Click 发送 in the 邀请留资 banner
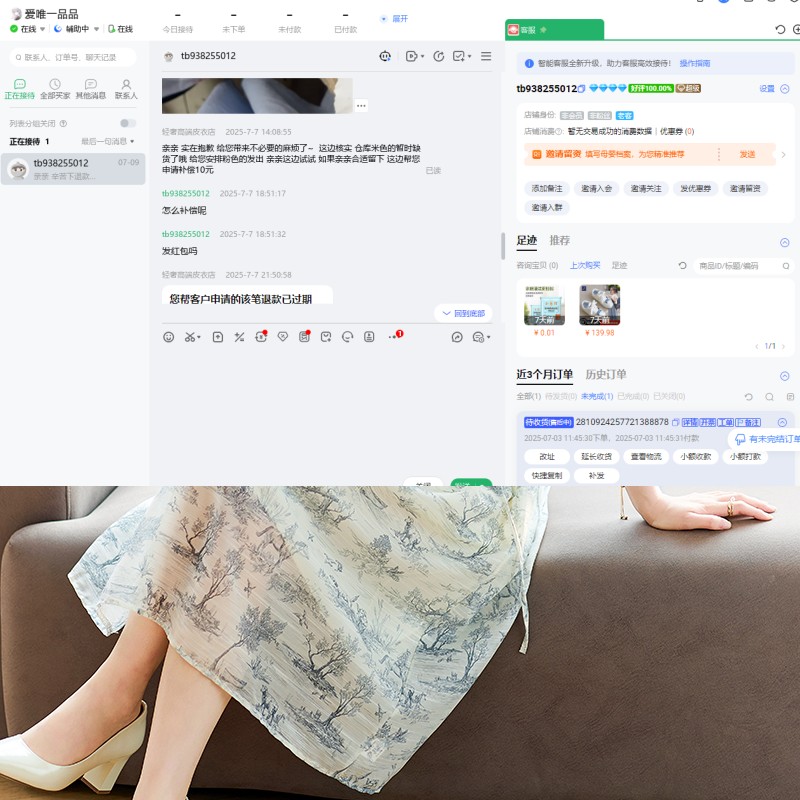The height and width of the screenshot is (800, 800). coord(747,154)
